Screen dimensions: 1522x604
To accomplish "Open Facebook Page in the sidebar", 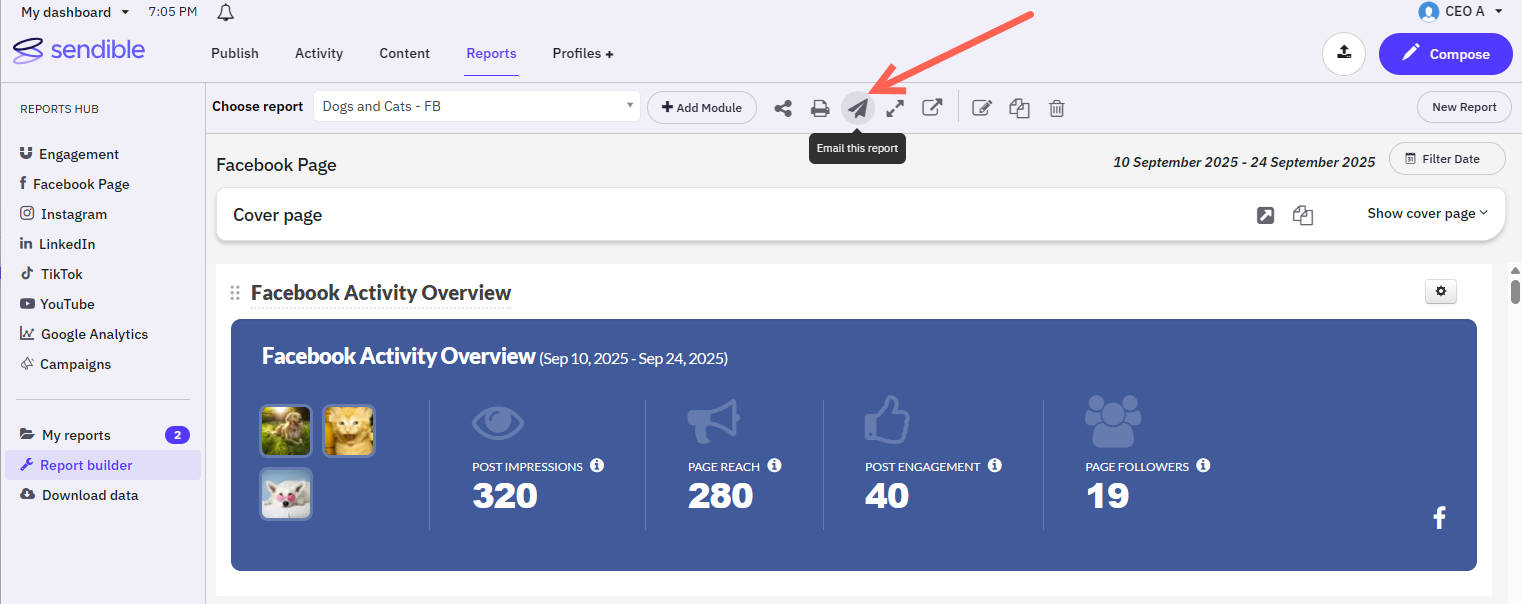I will tap(75, 184).
